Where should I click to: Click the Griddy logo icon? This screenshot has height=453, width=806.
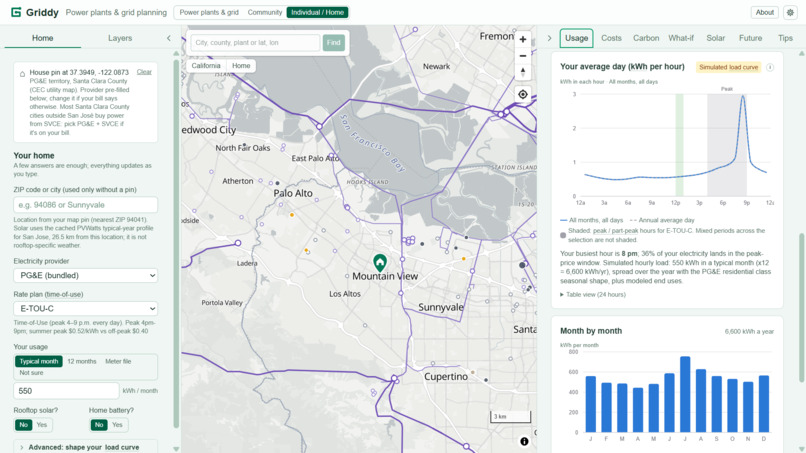pyautogui.click(x=16, y=12)
